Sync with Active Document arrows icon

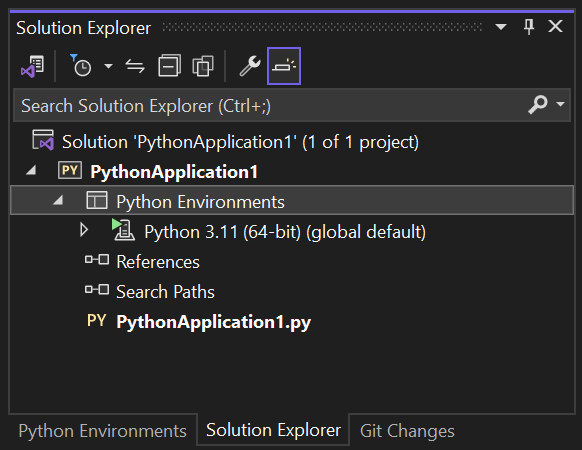click(x=135, y=66)
